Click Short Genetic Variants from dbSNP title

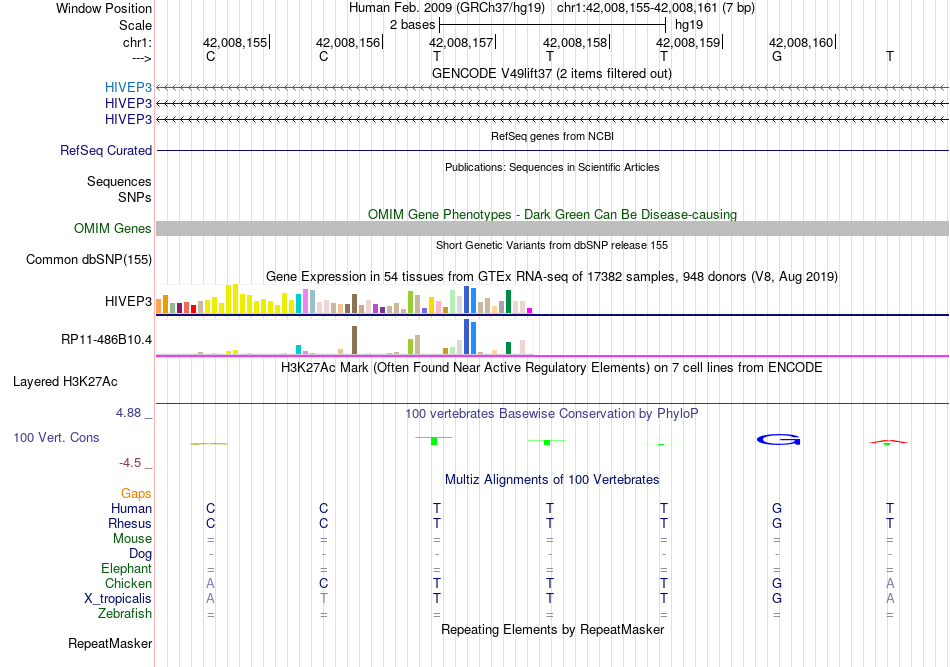[x=552, y=245]
